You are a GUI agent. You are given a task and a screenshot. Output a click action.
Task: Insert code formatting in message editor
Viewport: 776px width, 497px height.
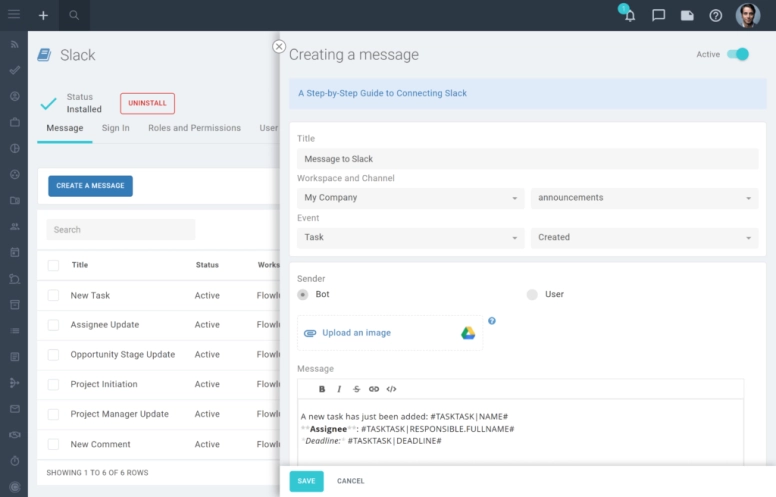pos(391,389)
